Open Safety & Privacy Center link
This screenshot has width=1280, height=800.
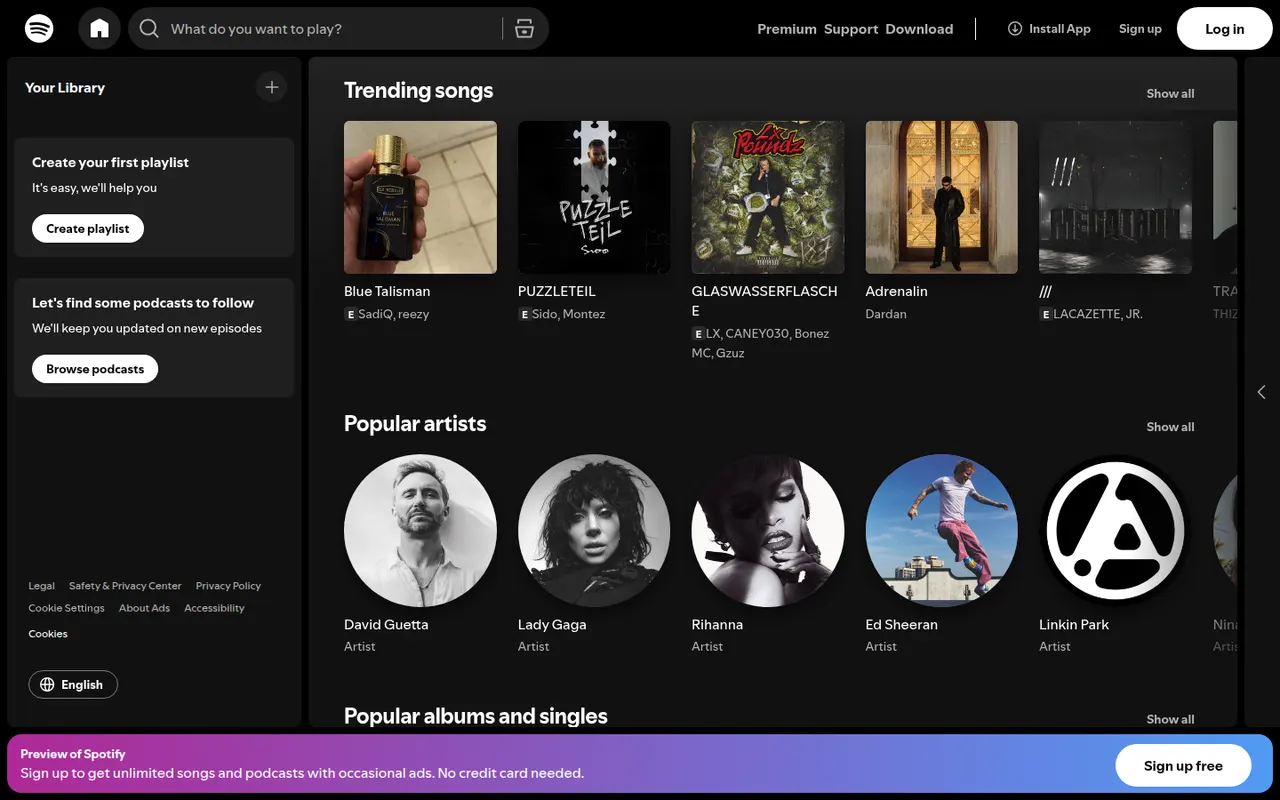[x=125, y=586]
